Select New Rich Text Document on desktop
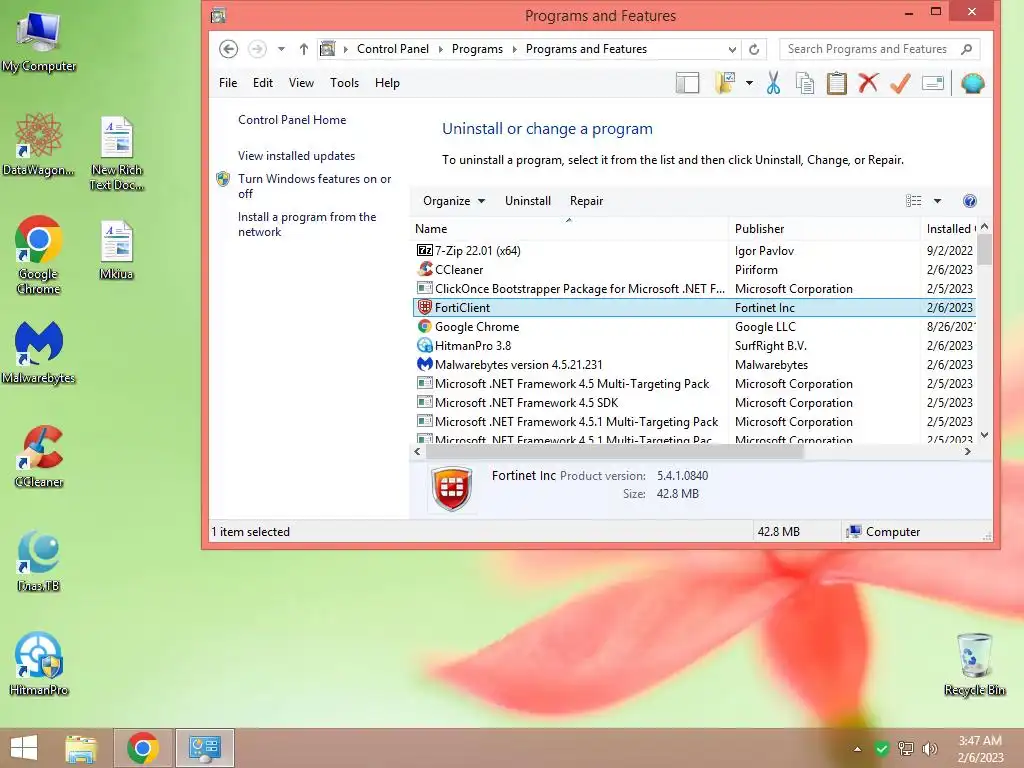The image size is (1024, 768). [116, 153]
